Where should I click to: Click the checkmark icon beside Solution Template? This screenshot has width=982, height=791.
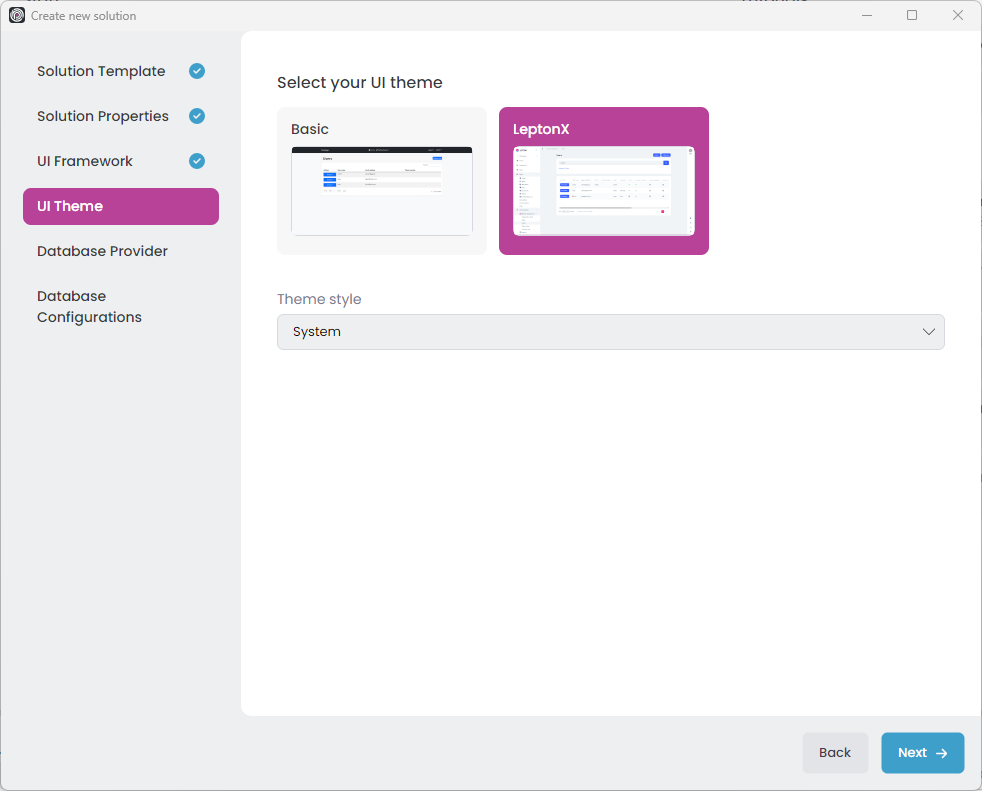pos(197,71)
